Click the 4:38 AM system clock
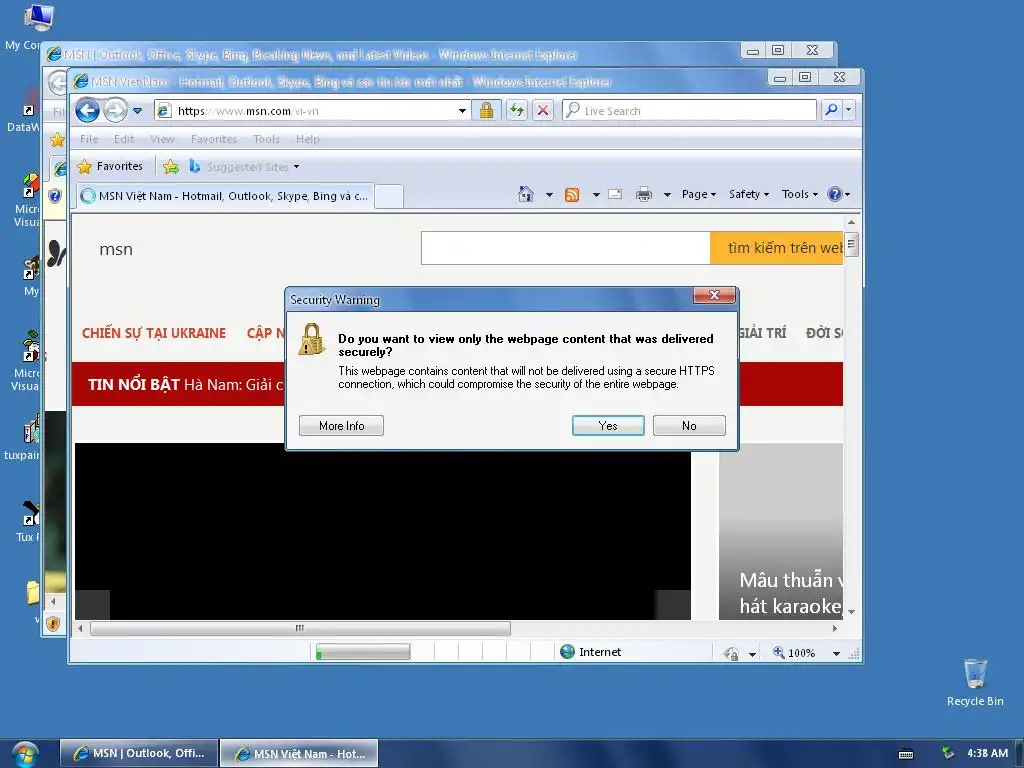Image resolution: width=1024 pixels, height=768 pixels. click(x=987, y=753)
